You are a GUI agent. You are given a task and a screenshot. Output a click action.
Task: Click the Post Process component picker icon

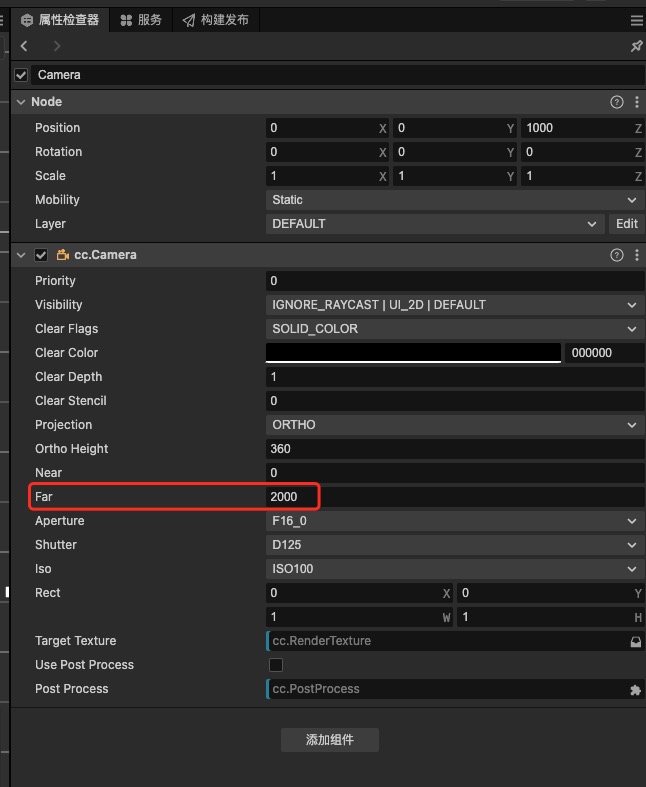(x=635, y=689)
